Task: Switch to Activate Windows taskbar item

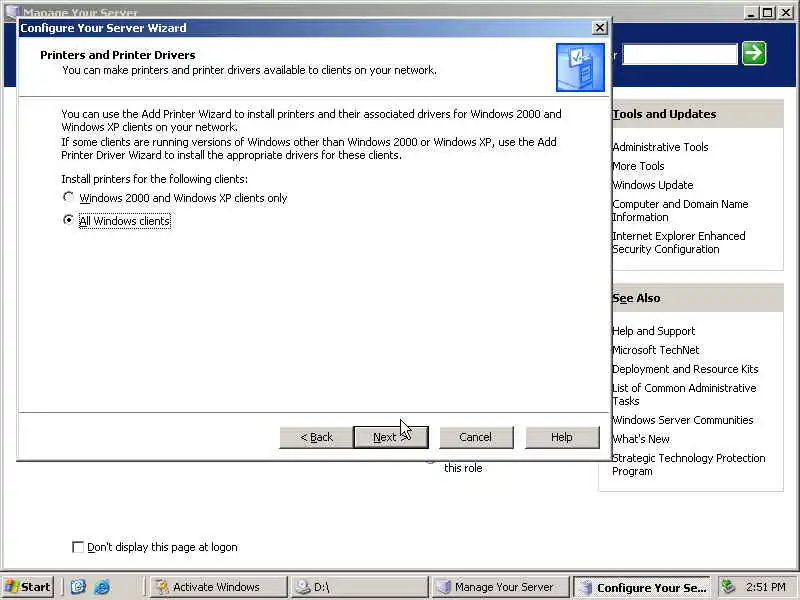Action: [x=218, y=587]
